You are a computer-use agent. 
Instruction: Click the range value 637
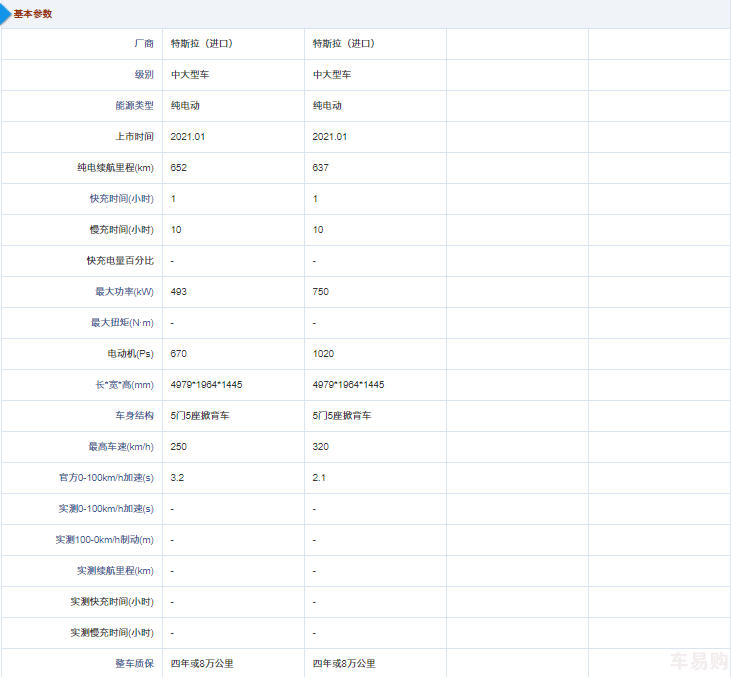[321, 168]
